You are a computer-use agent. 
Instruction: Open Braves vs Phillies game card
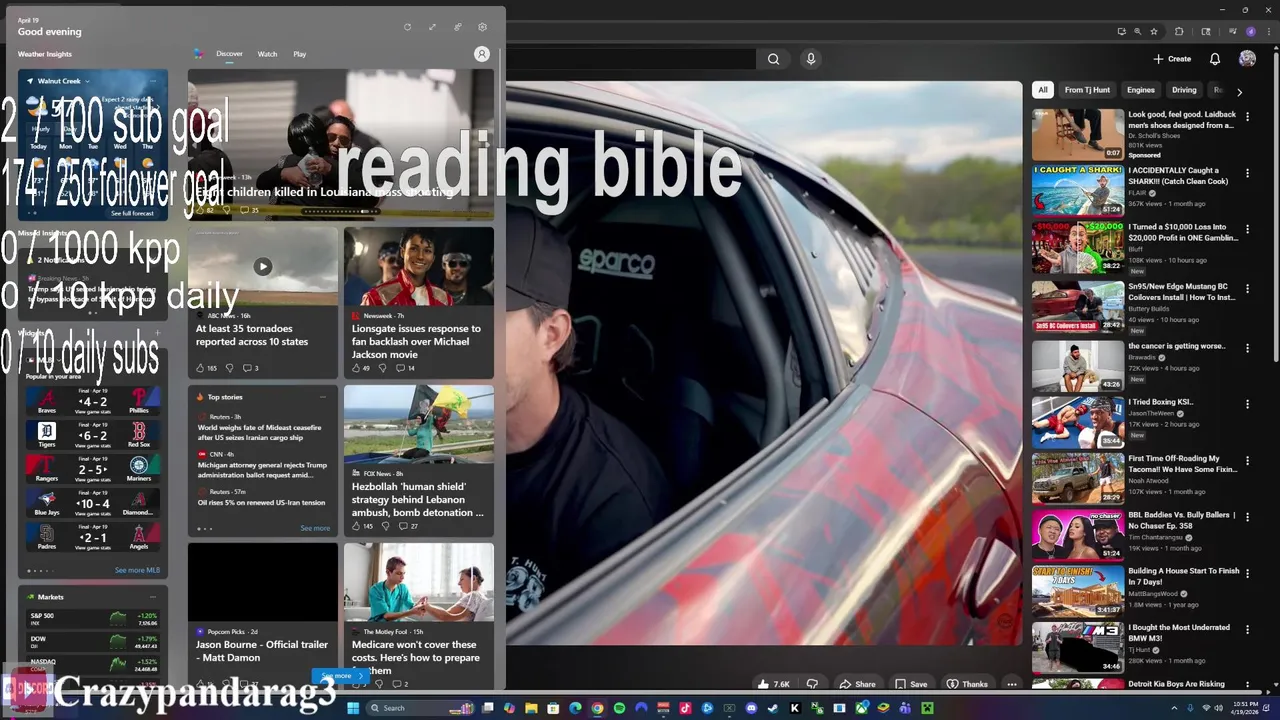click(93, 402)
